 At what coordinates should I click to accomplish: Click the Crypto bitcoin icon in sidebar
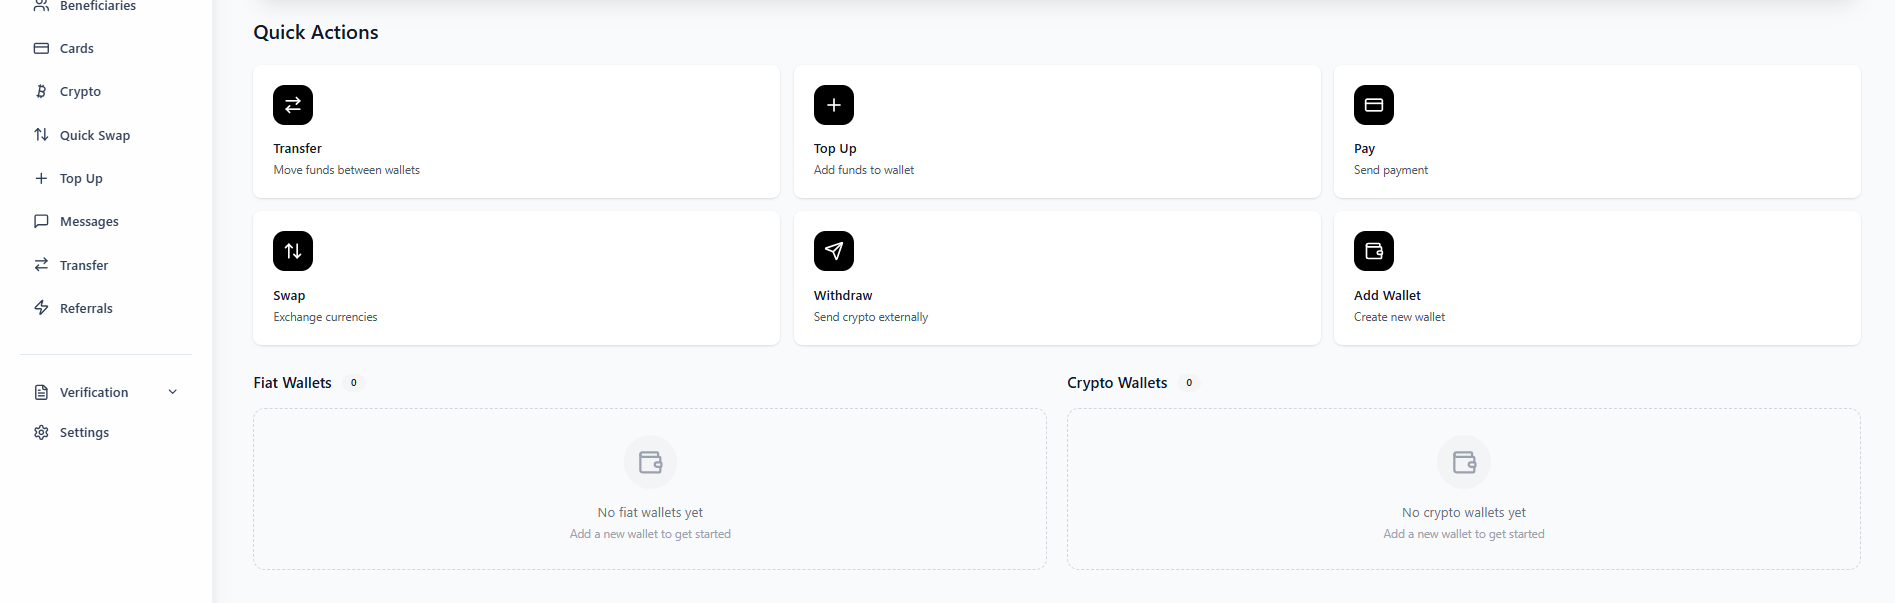[x=41, y=91]
